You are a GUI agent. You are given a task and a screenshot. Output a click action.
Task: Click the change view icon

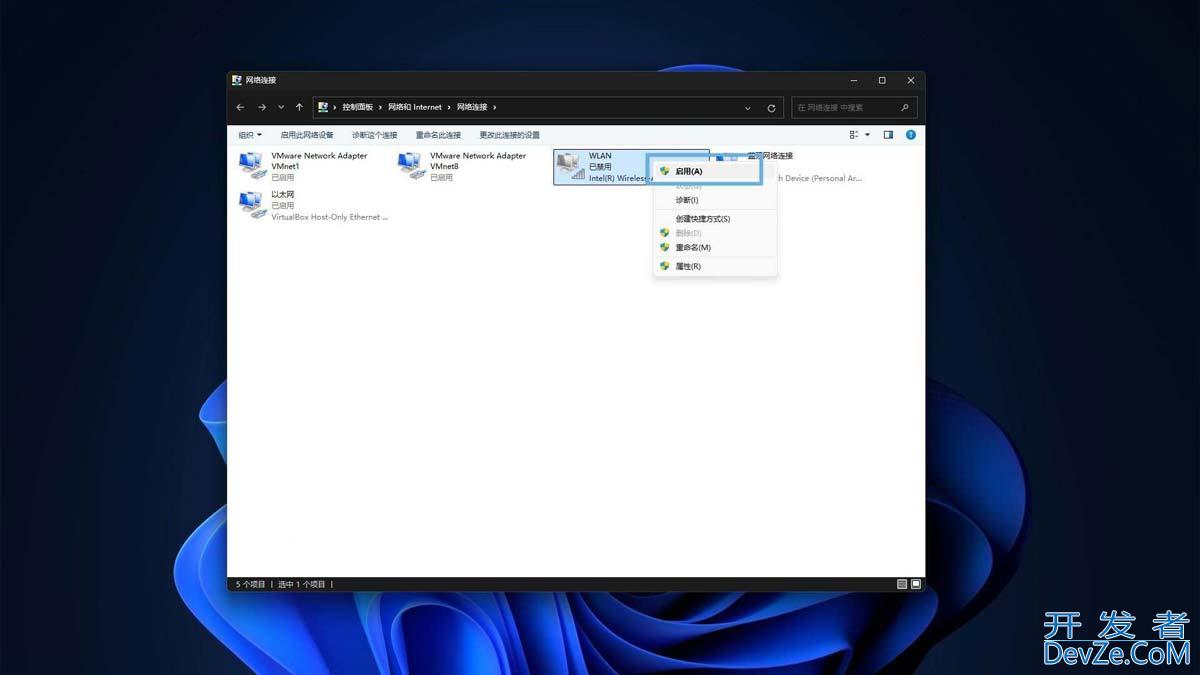click(x=854, y=135)
